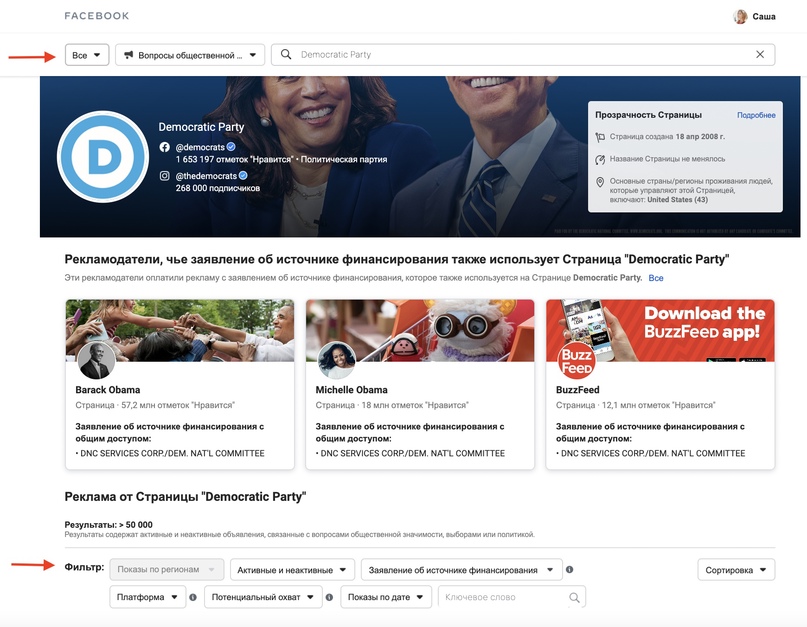Click the Democratic Party D logo
The height and width of the screenshot is (627, 807).
point(103,156)
